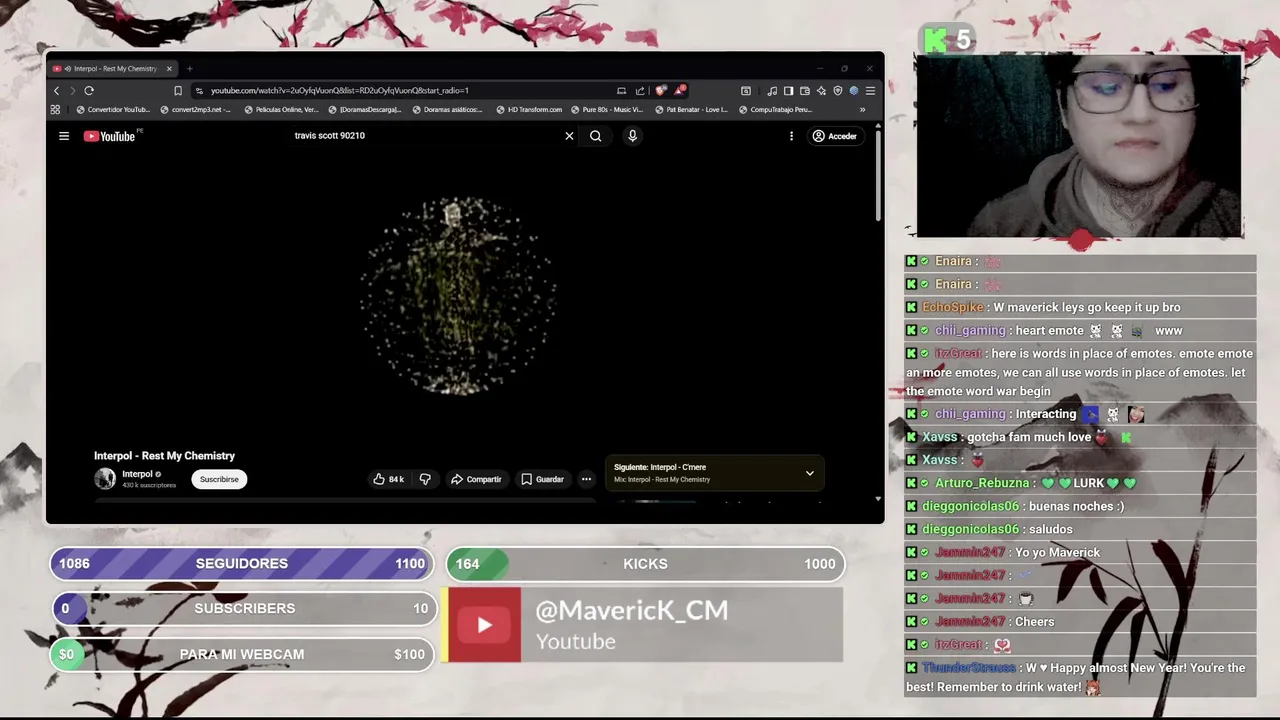1280x720 pixels.
Task: Click the video player area
Action: 458,295
